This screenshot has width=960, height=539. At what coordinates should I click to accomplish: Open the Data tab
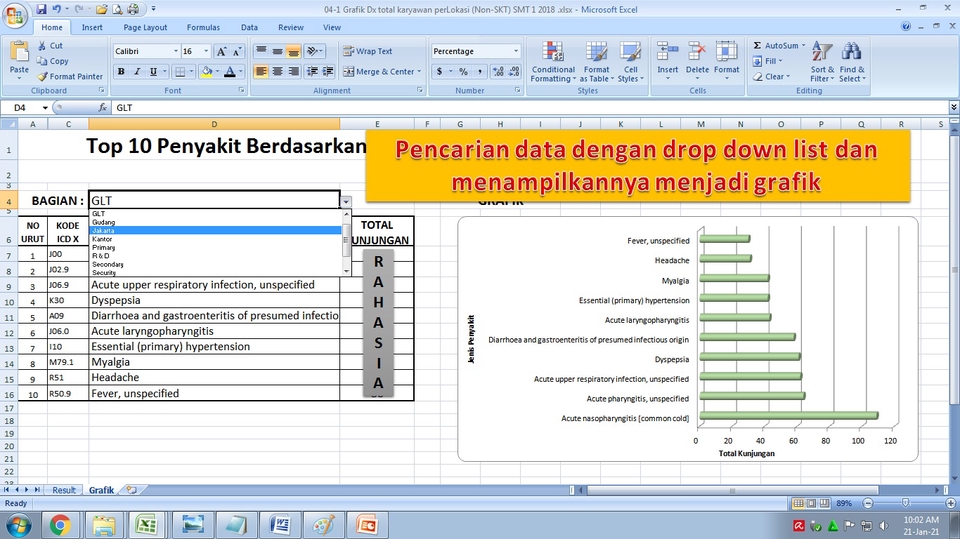click(x=249, y=28)
